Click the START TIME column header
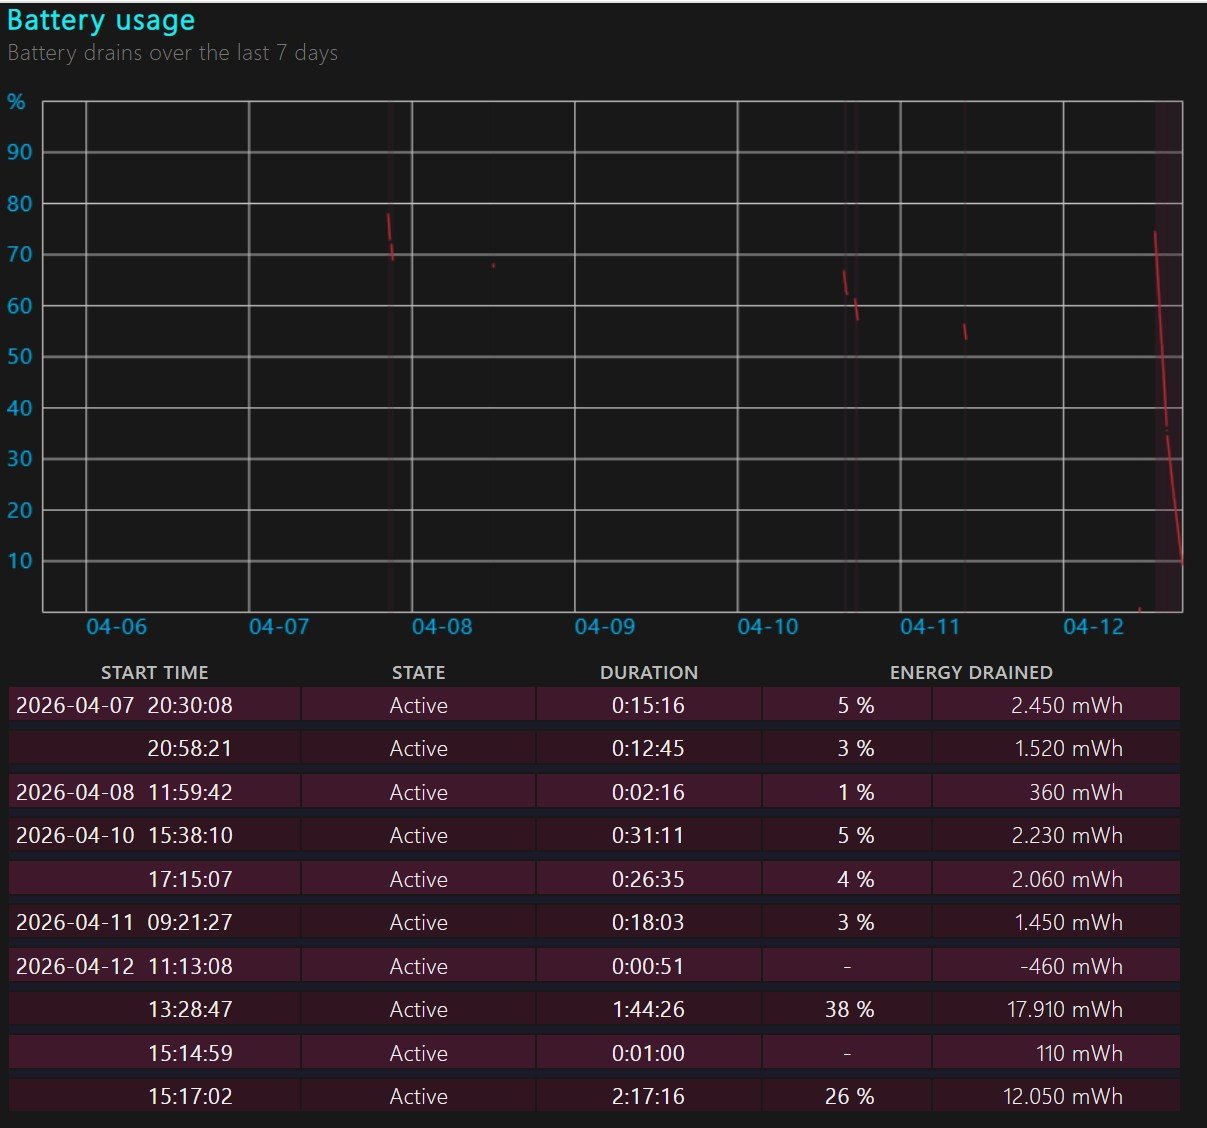The height and width of the screenshot is (1128, 1207). [155, 673]
